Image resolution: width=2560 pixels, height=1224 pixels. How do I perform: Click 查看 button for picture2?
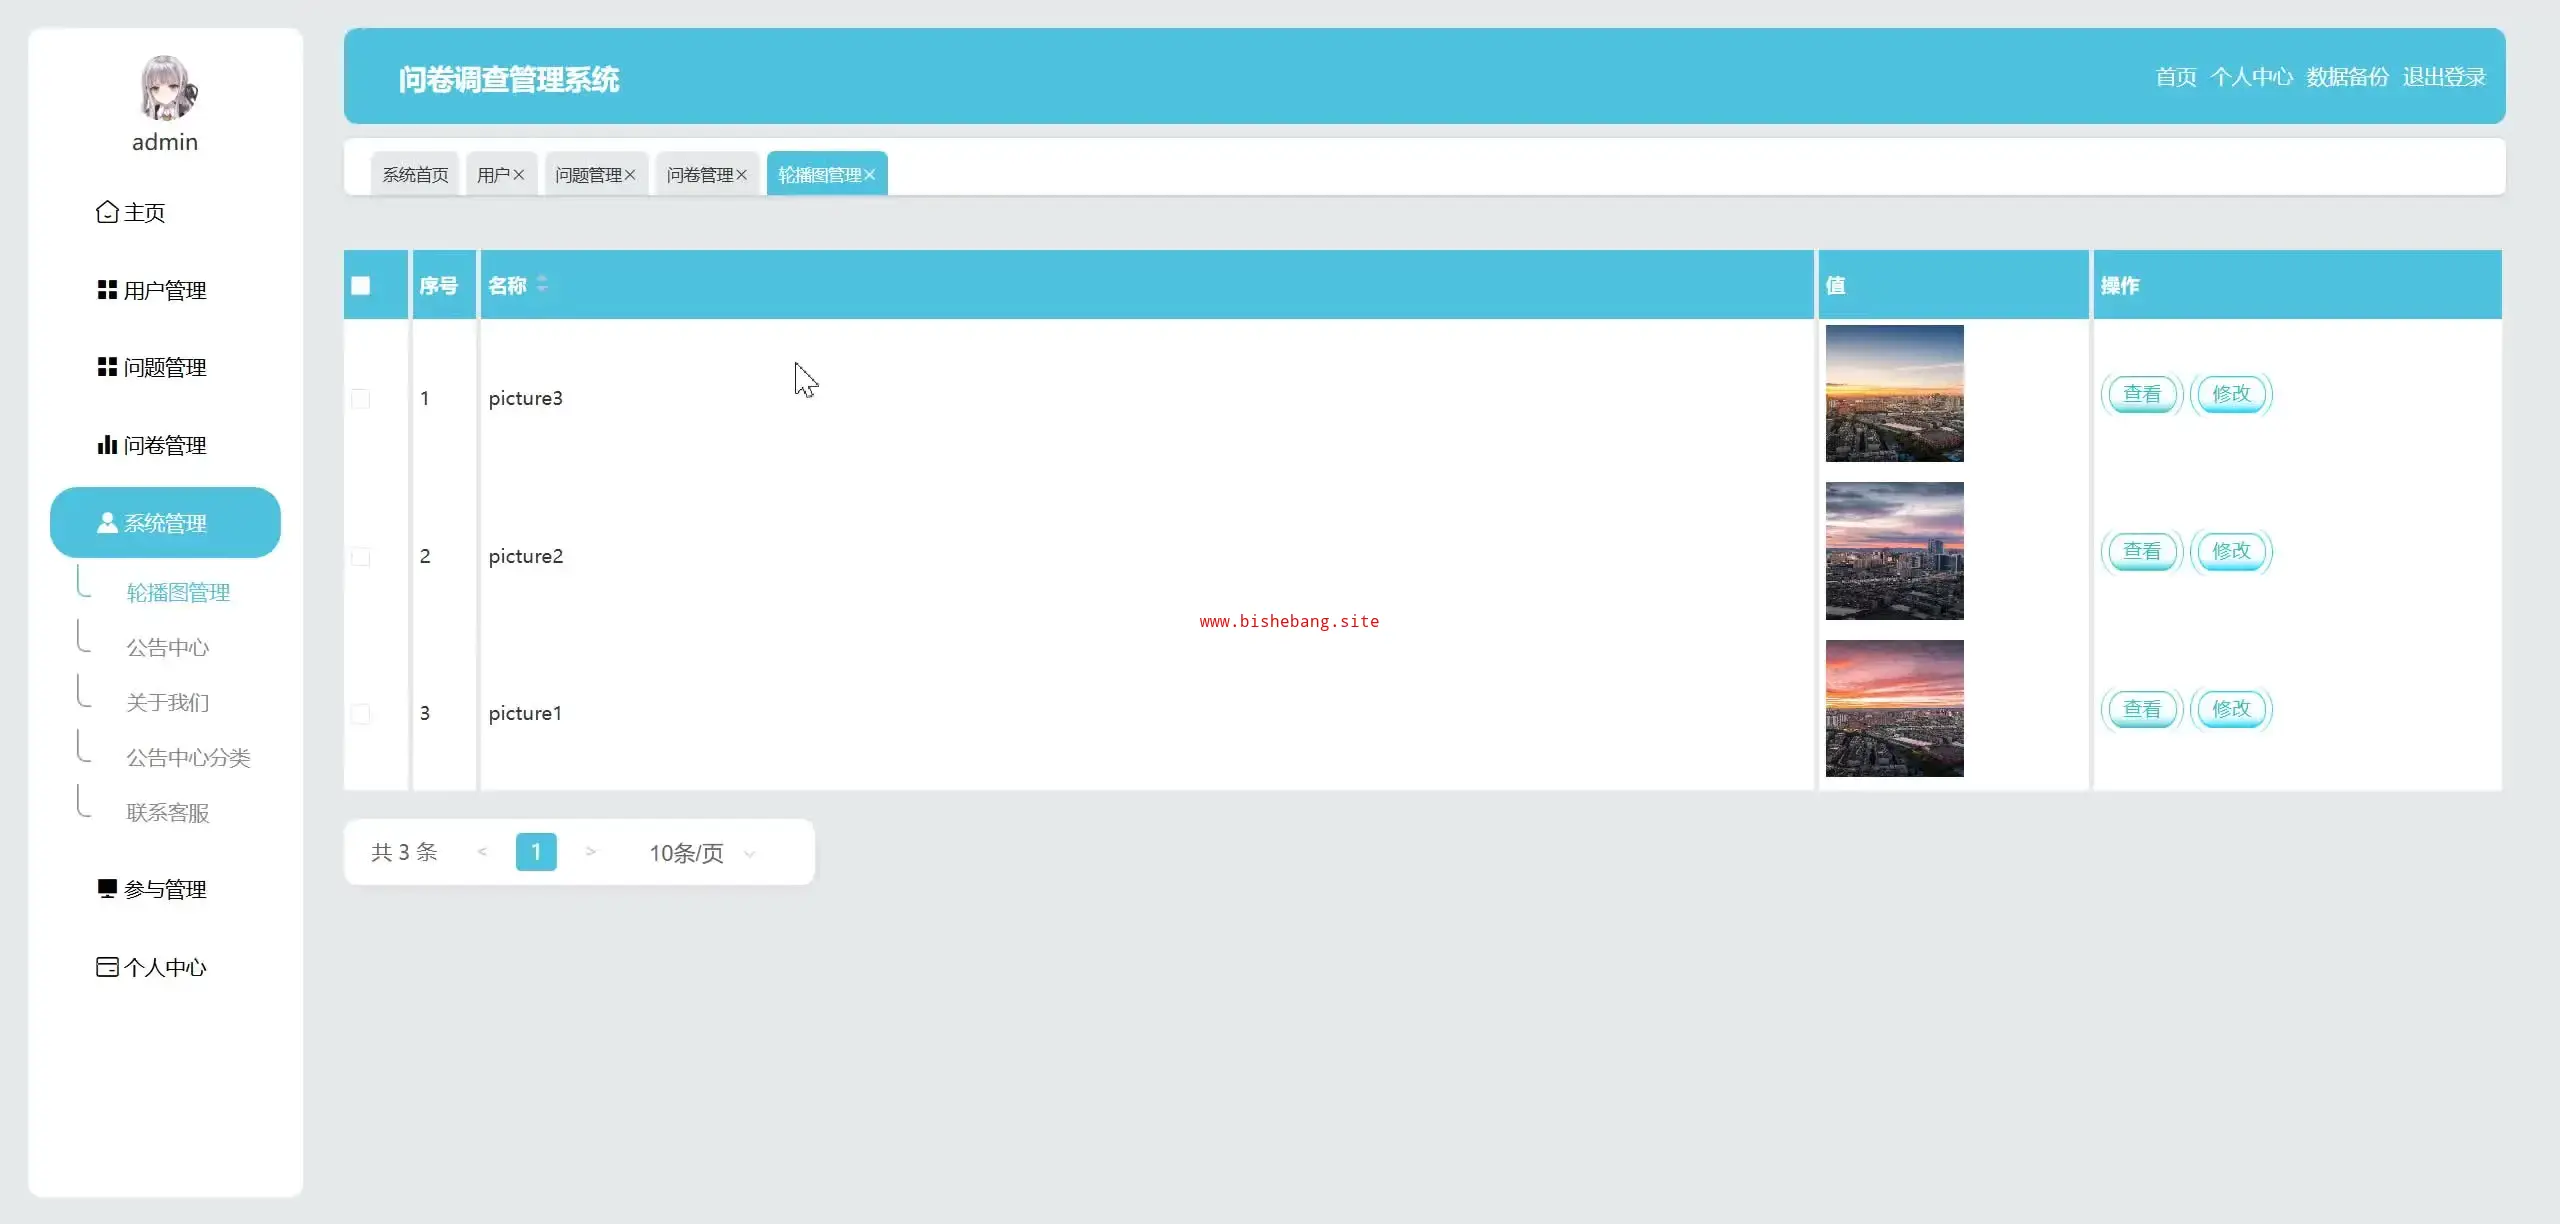pyautogui.click(x=2141, y=551)
